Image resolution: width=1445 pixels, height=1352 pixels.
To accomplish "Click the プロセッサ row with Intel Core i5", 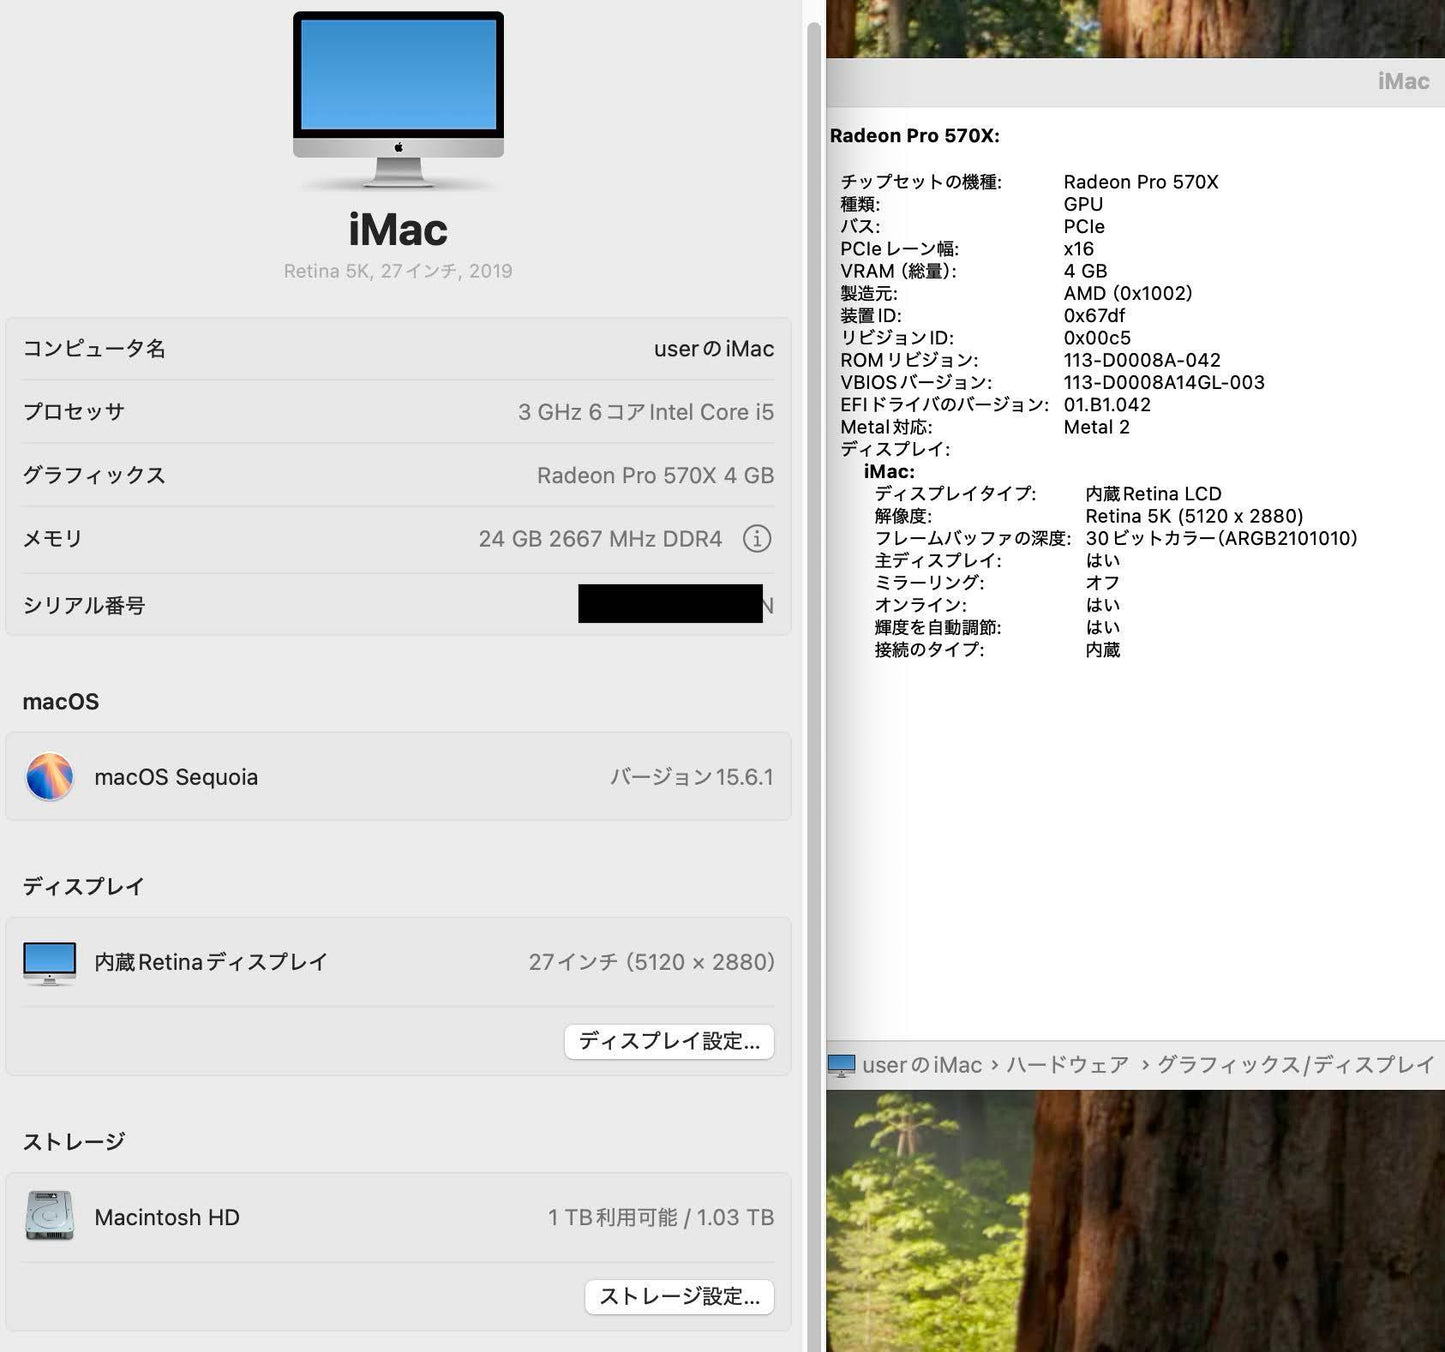I will 397,411.
